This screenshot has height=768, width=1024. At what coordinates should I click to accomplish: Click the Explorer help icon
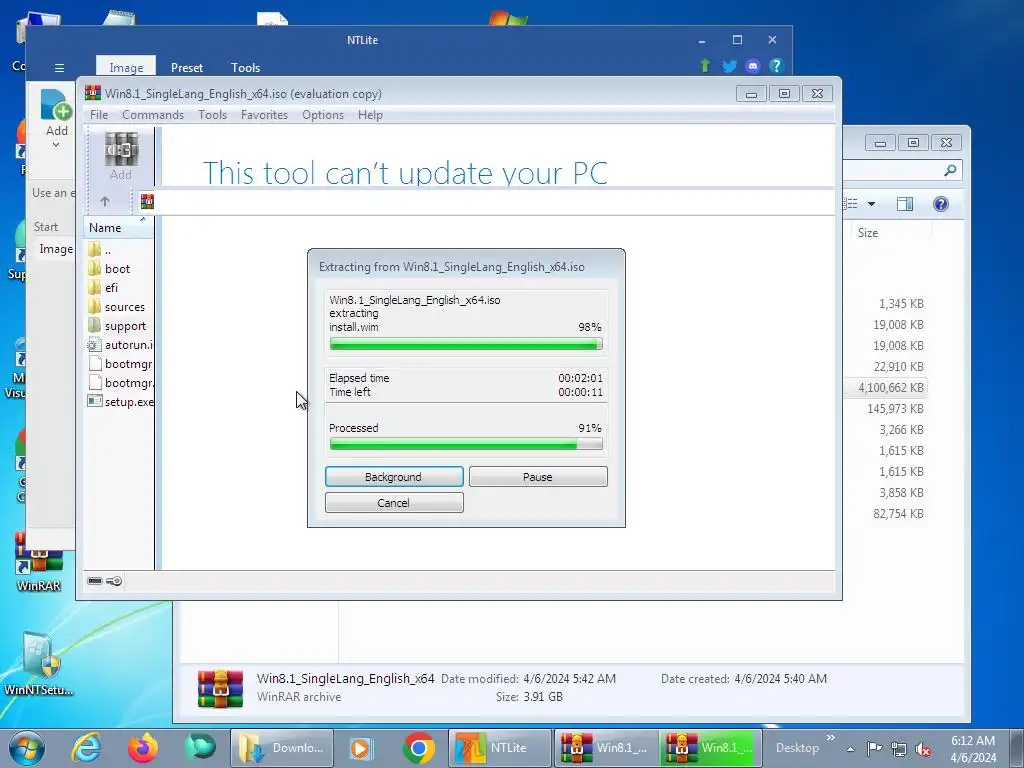click(x=940, y=204)
